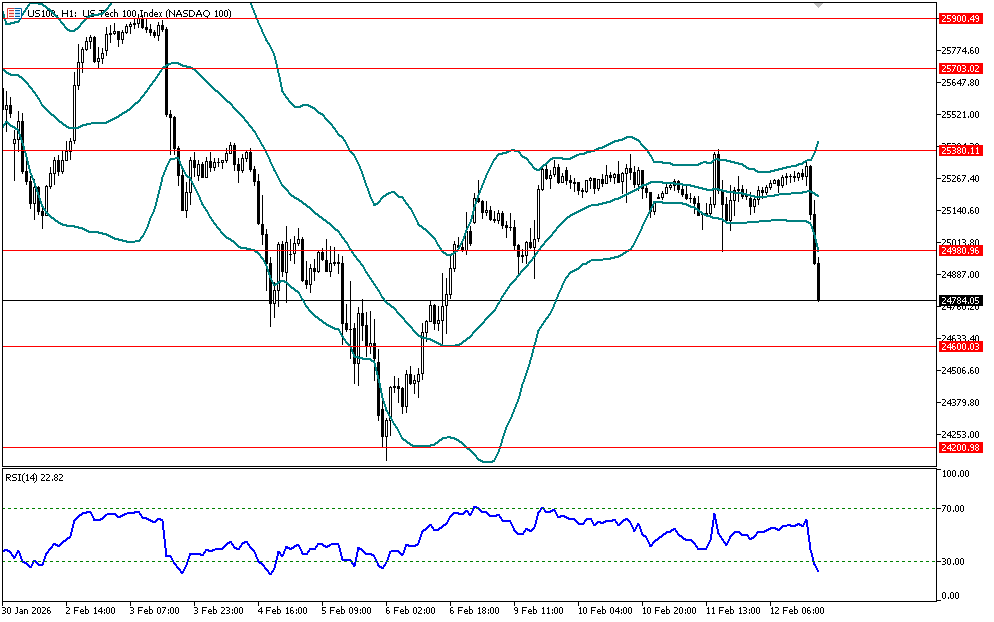Image resolution: width=994 pixels, height=622 pixels.
Task: Click the chart icon beside US100 title
Action: [x=13, y=12]
